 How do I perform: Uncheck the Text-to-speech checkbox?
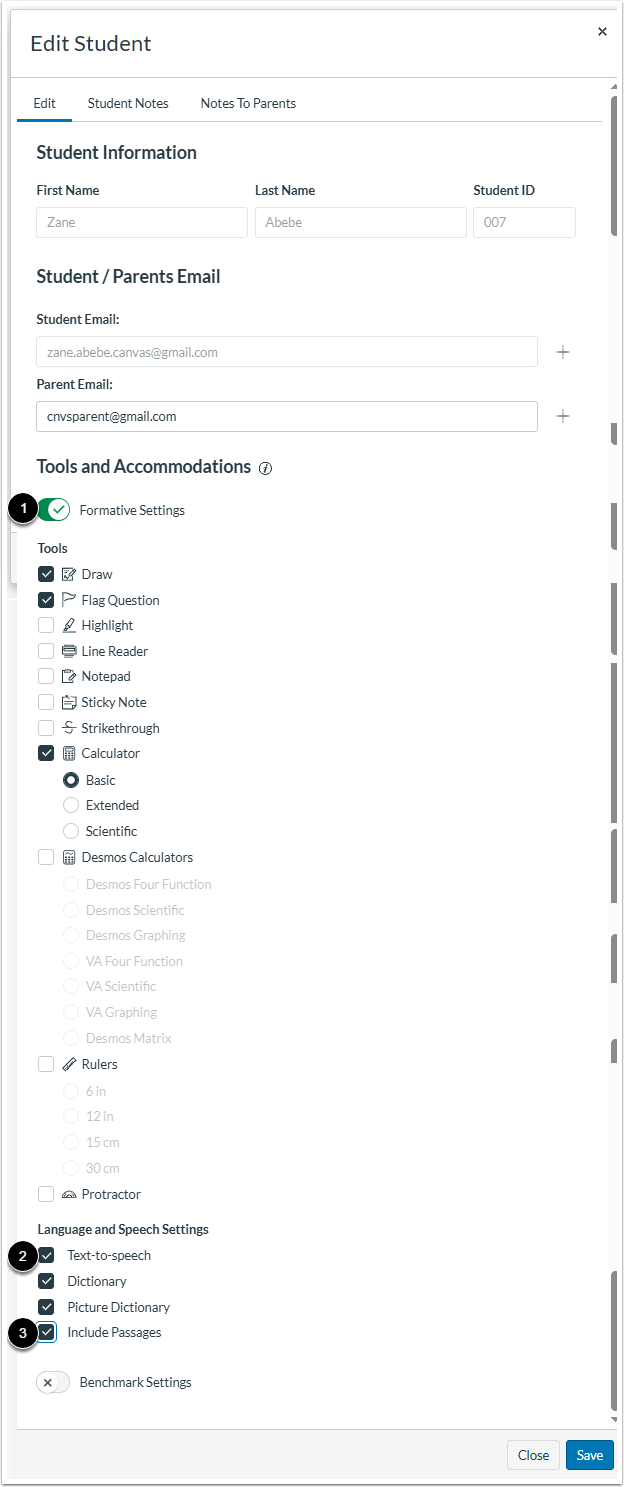pyautogui.click(x=46, y=1255)
